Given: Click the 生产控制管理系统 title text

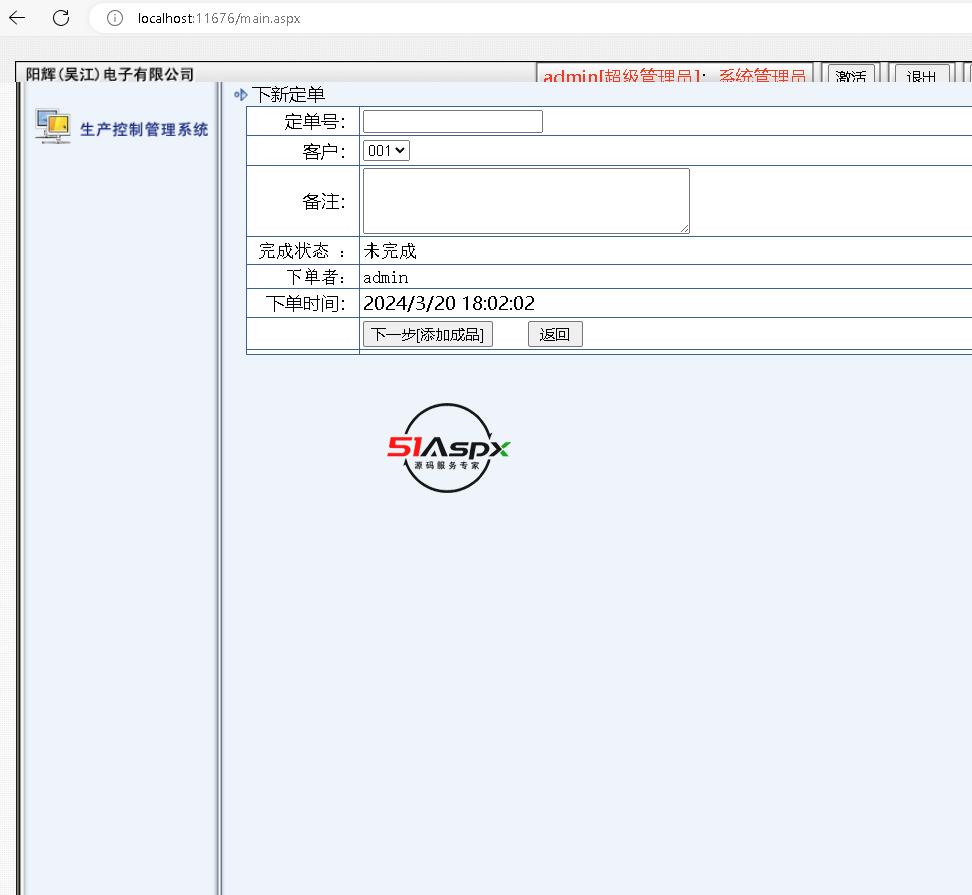Looking at the screenshot, I should tap(144, 130).
